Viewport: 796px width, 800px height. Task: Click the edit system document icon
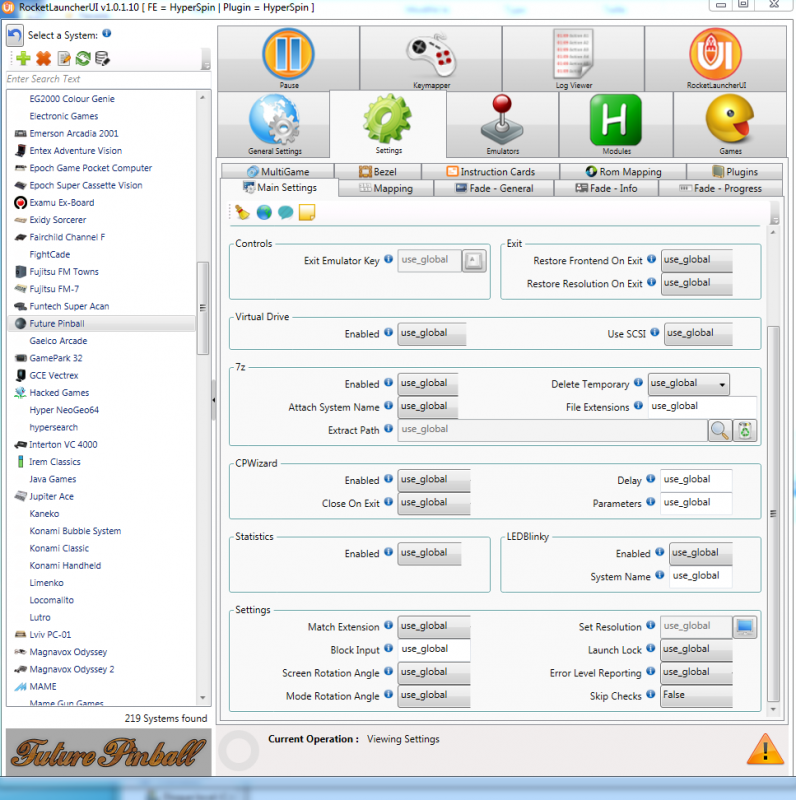64,58
